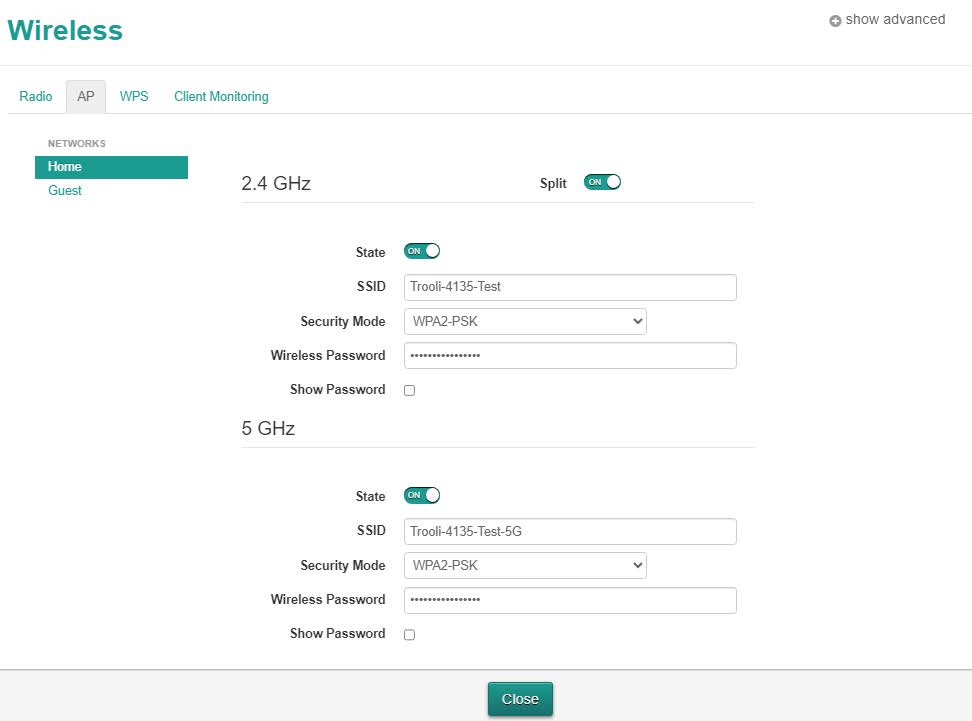Select the Home network in sidebar
This screenshot has width=972, height=721.
[x=111, y=167]
